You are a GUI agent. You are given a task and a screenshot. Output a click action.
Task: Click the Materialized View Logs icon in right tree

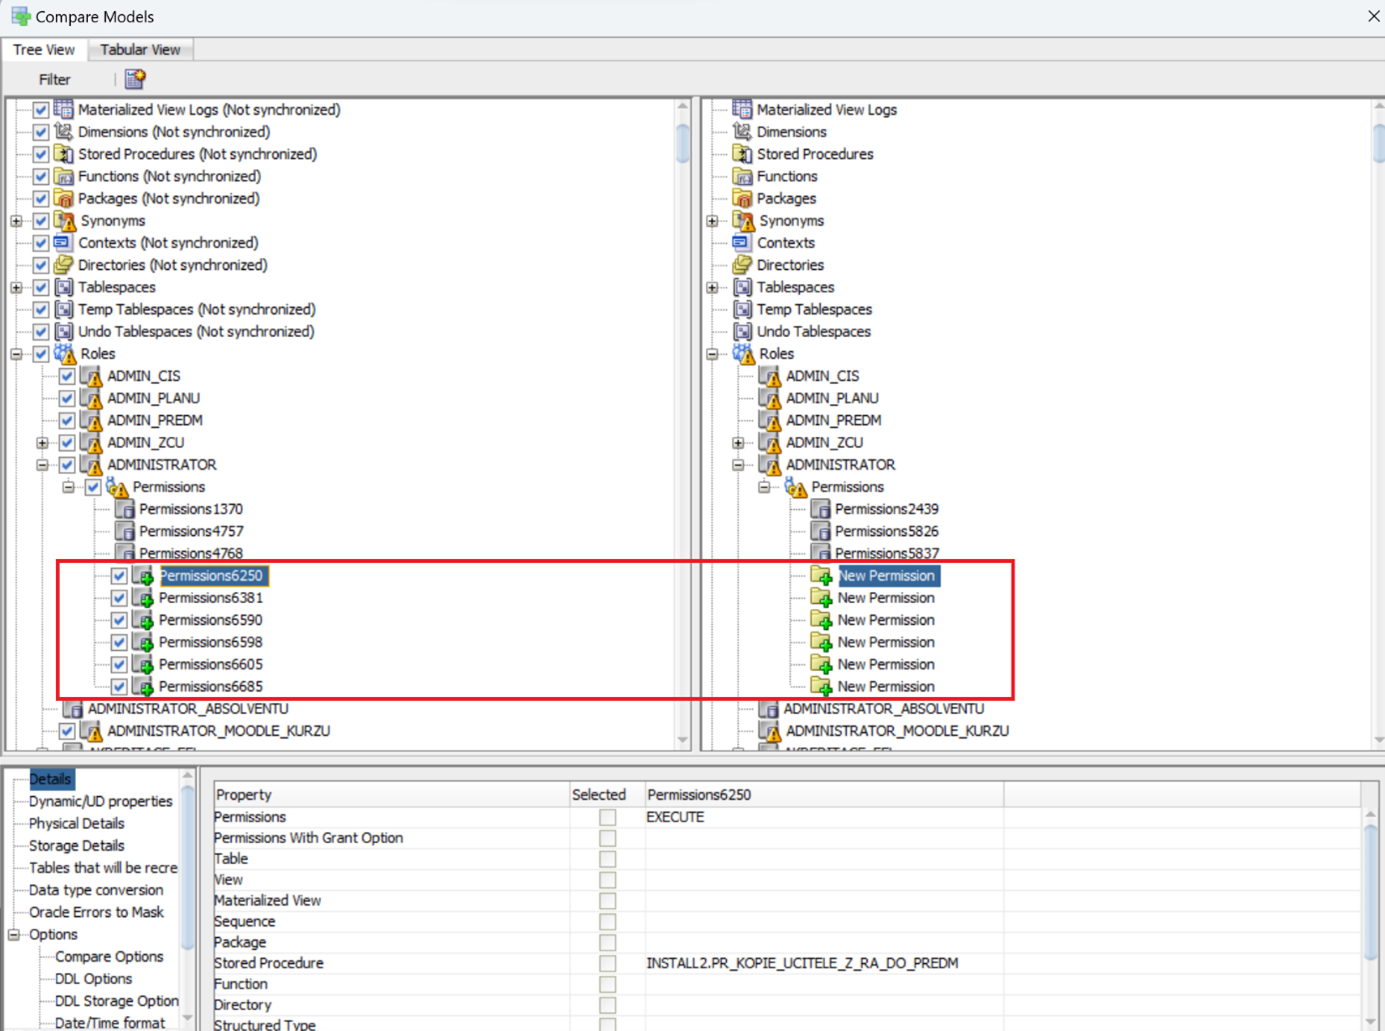pyautogui.click(x=742, y=110)
